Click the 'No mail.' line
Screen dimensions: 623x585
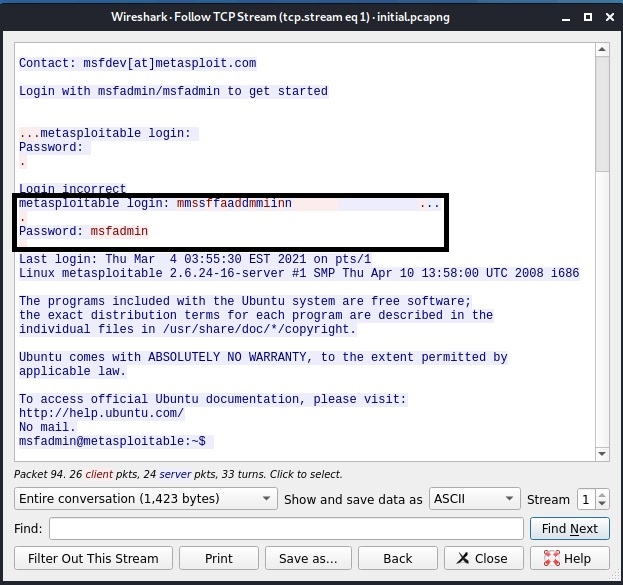(47, 427)
